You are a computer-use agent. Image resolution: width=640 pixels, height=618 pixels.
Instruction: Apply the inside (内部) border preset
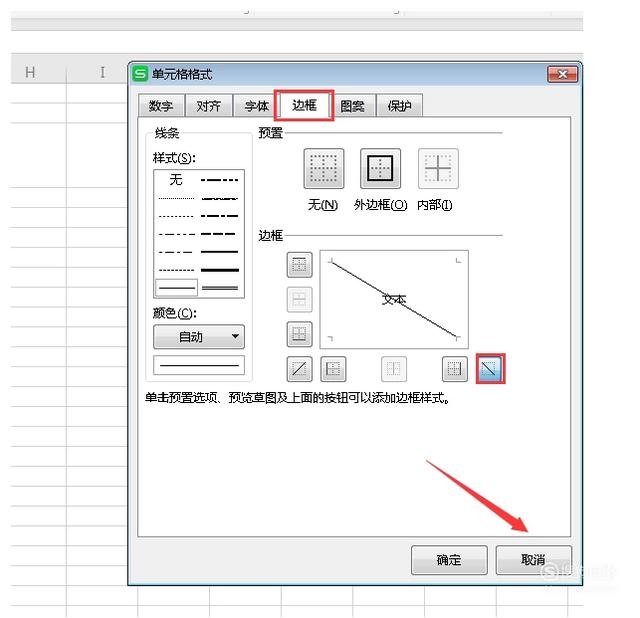click(438, 168)
